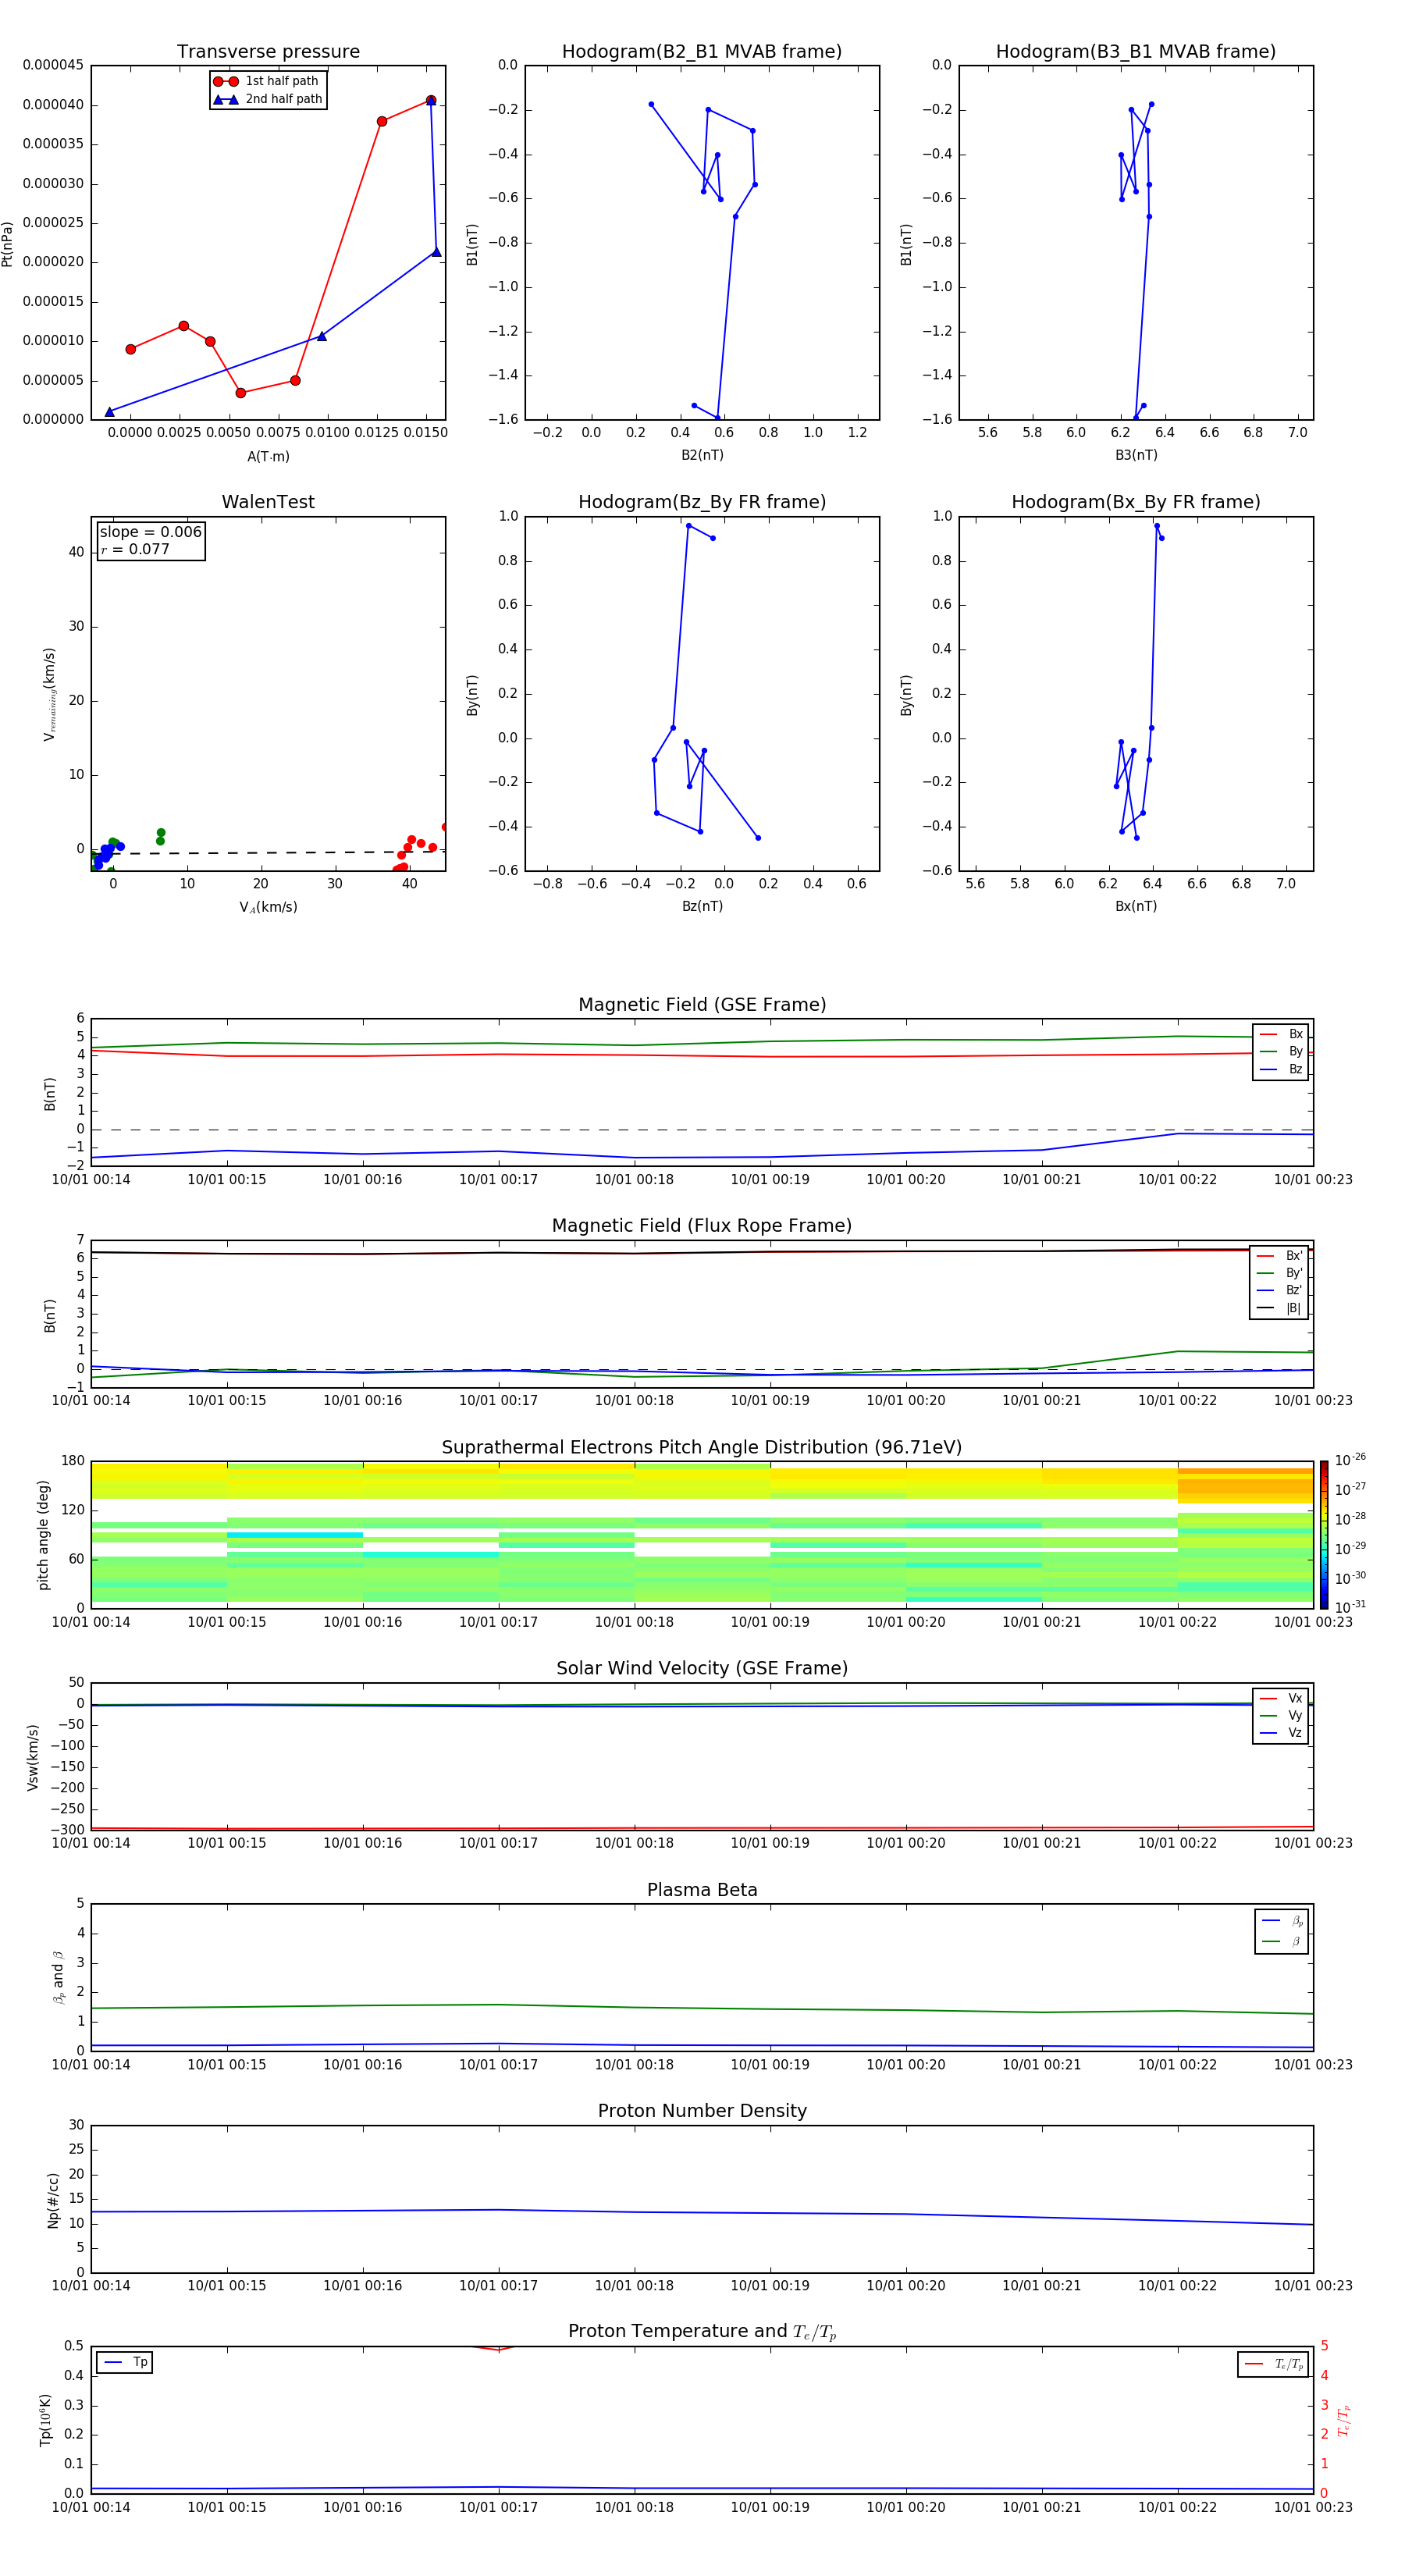
Task: Click the Solar Wind Velocity (GSE Frame) title
Action: click(x=702, y=1669)
